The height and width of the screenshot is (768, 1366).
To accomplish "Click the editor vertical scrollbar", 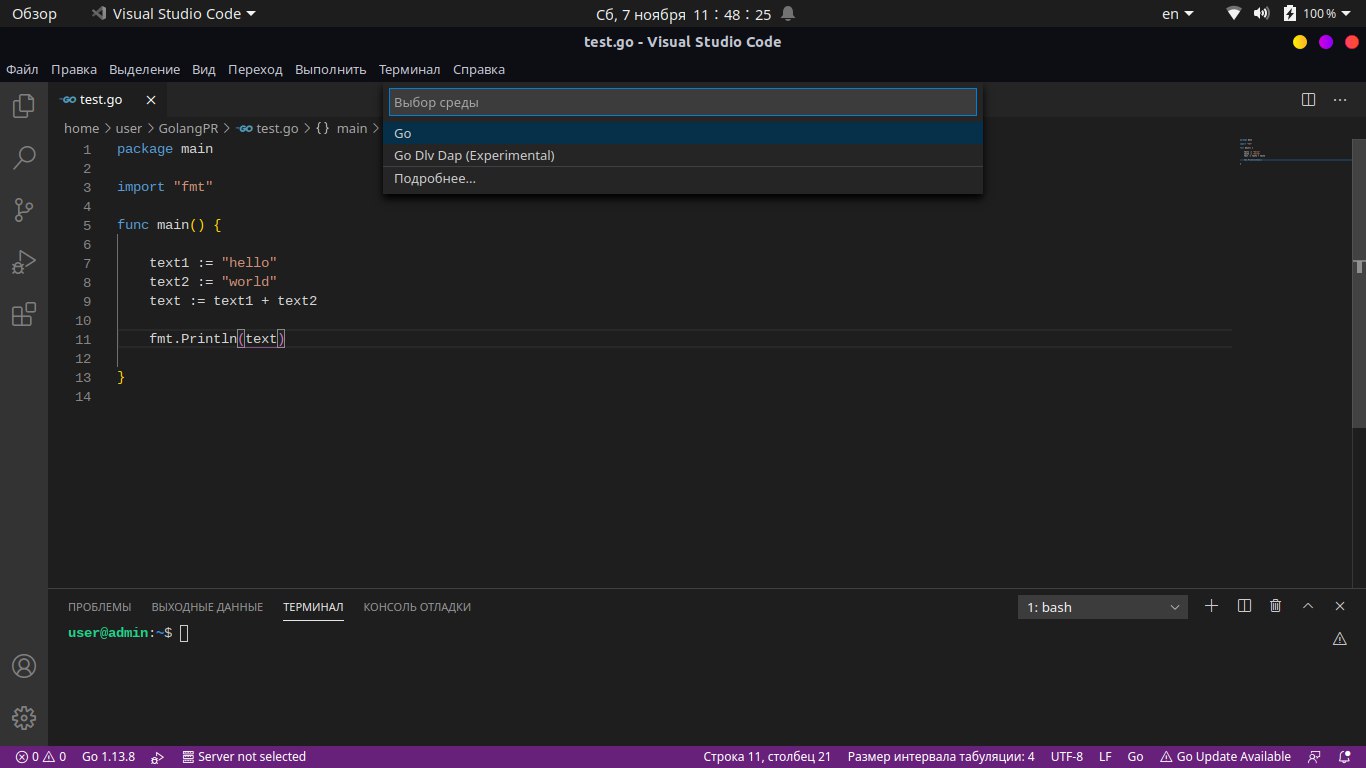I will click(x=1359, y=283).
